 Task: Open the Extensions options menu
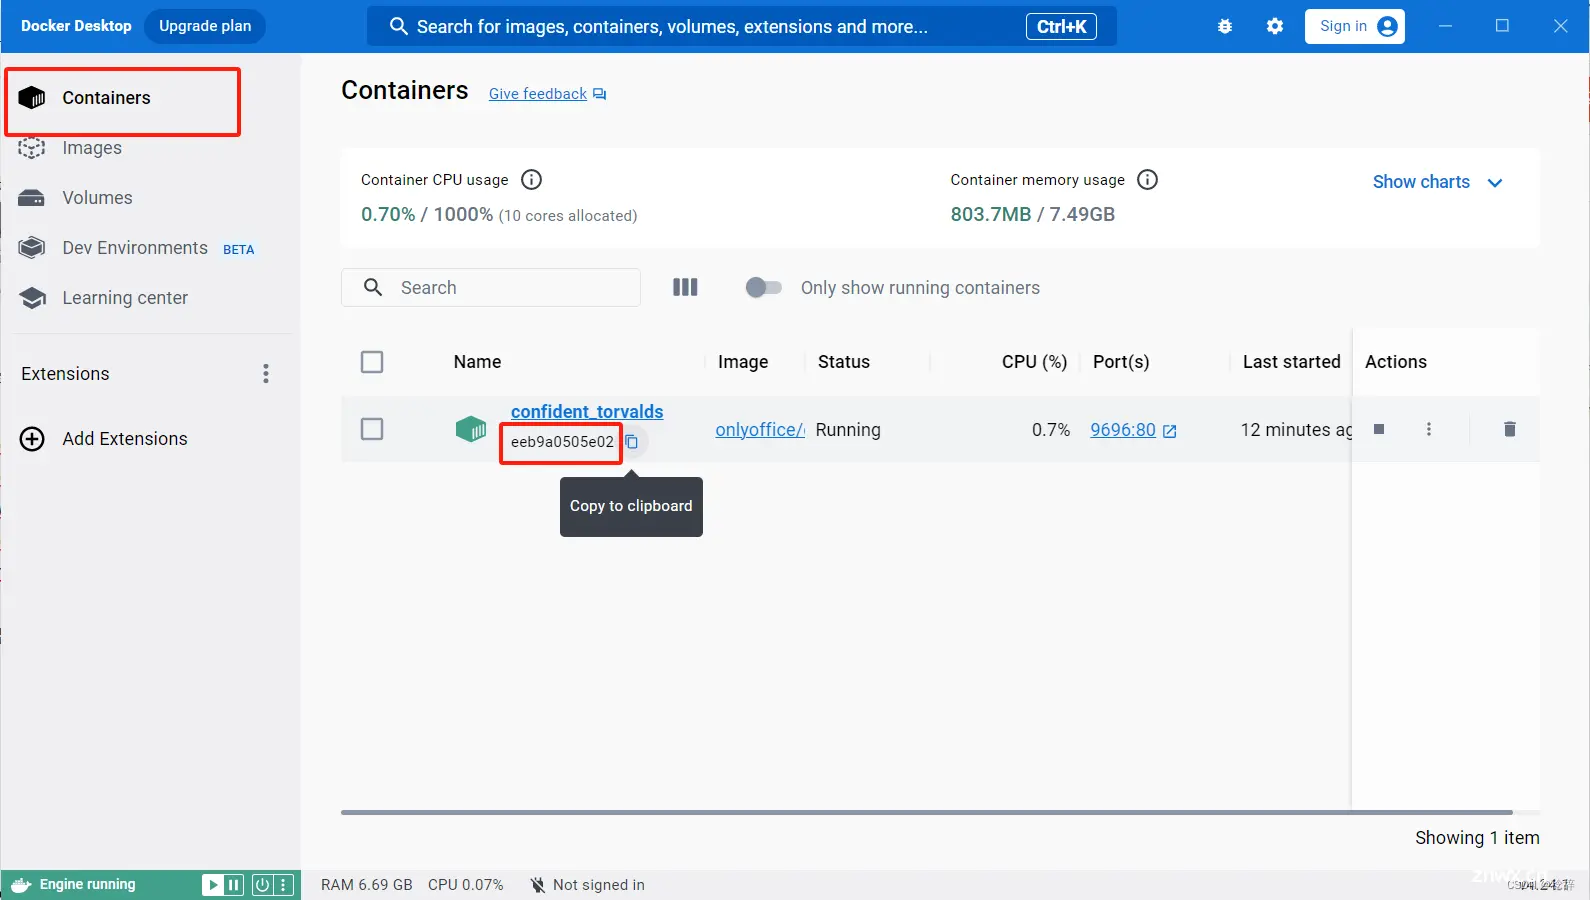(266, 374)
